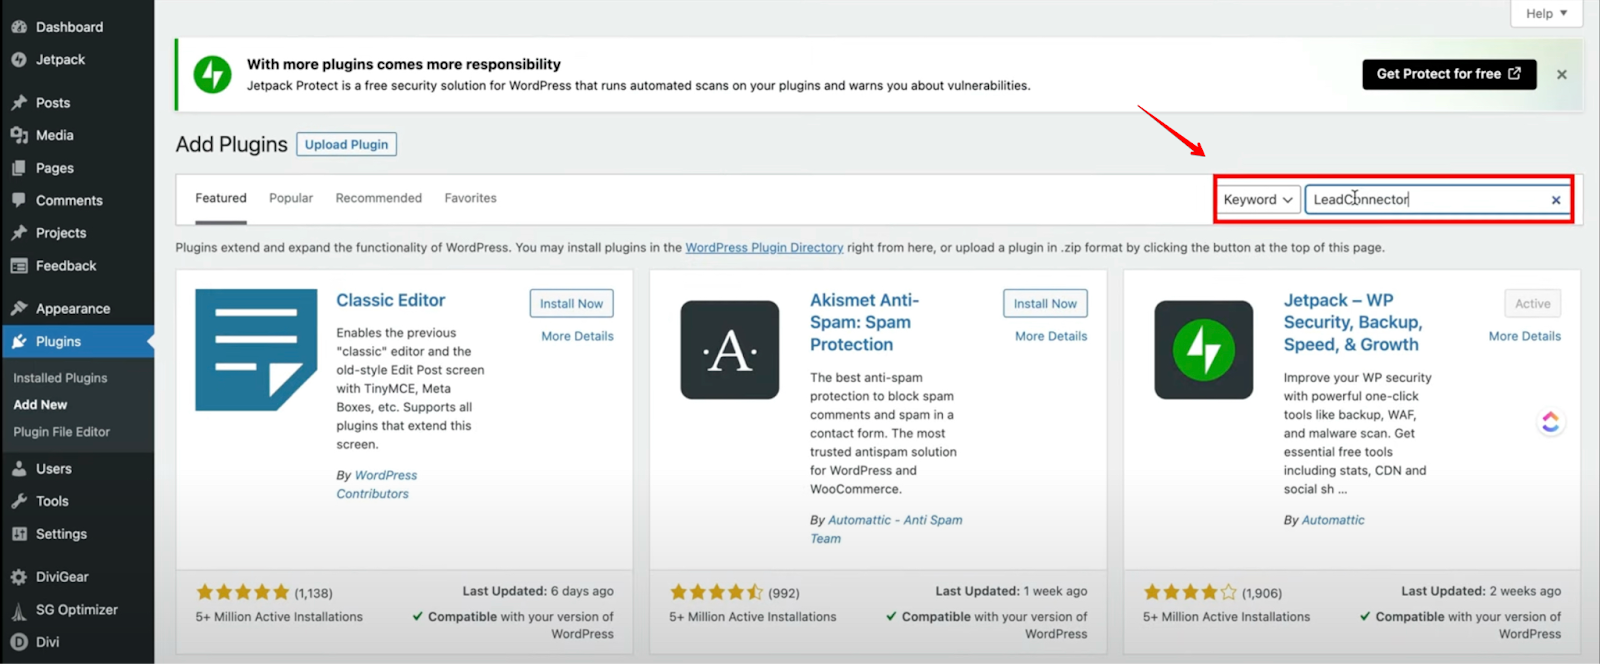The height and width of the screenshot is (664, 1600).
Task: Open Settings sidebar icon
Action: [x=19, y=534]
